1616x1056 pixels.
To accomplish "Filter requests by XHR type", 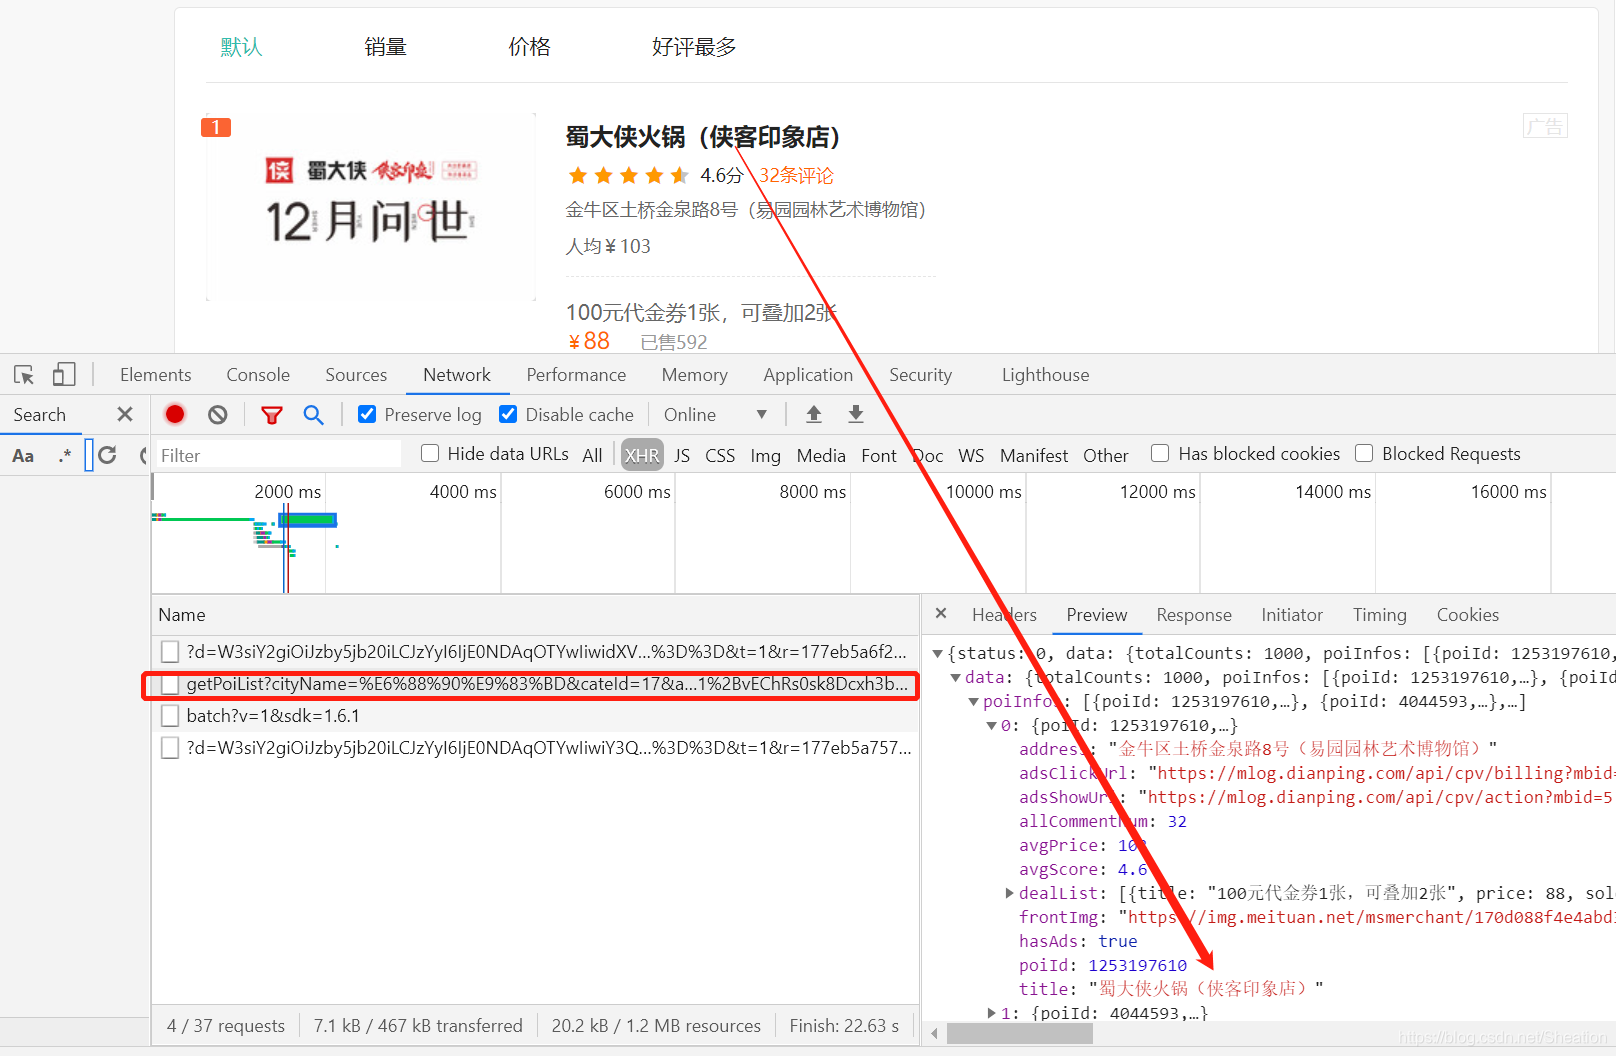I will (642, 456).
